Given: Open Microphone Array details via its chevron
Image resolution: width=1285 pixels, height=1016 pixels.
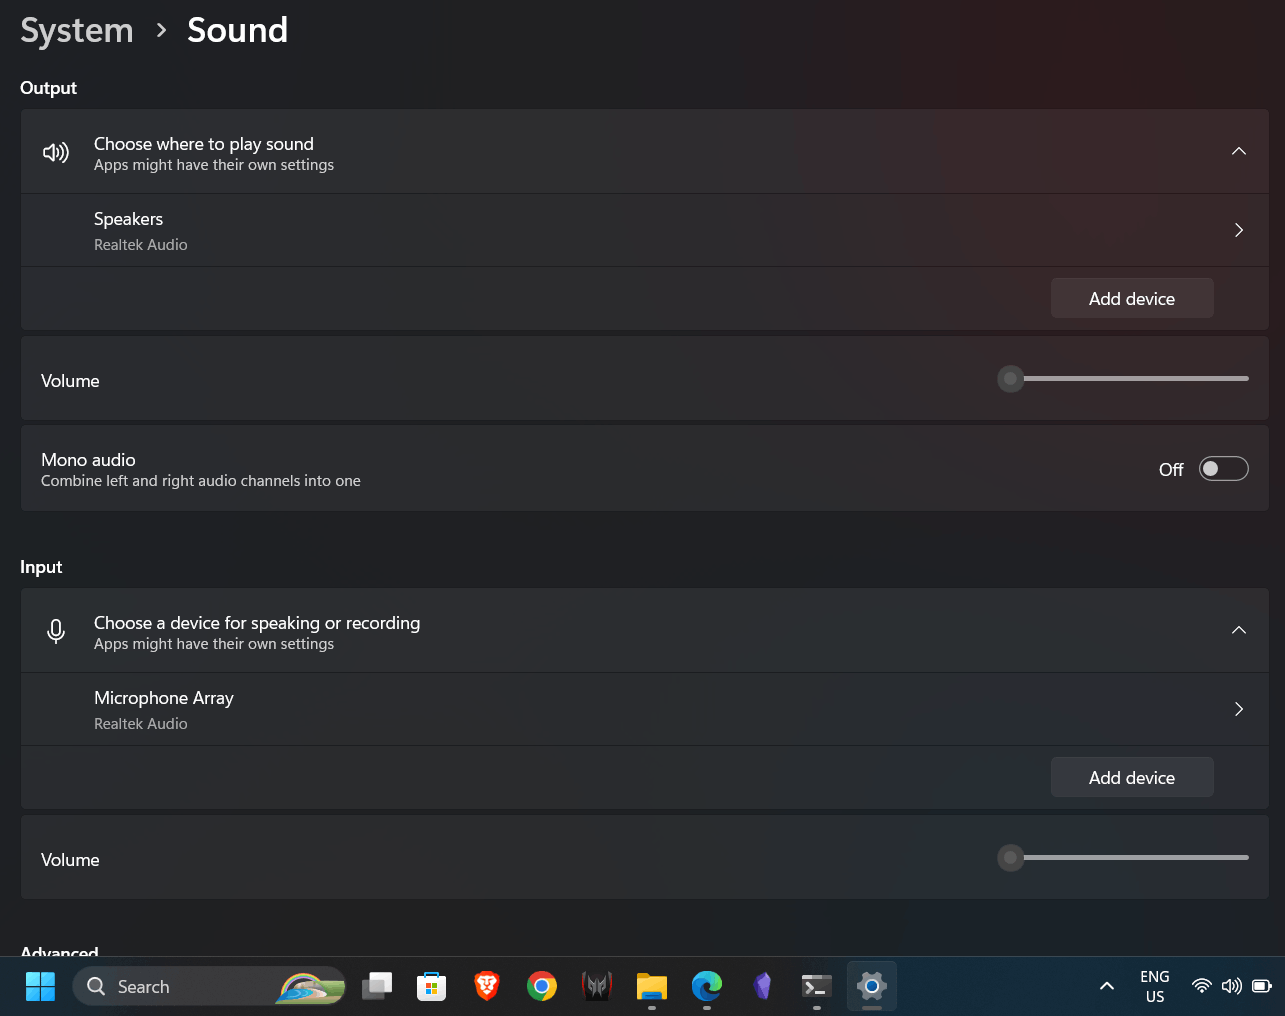Looking at the screenshot, I should (1238, 709).
